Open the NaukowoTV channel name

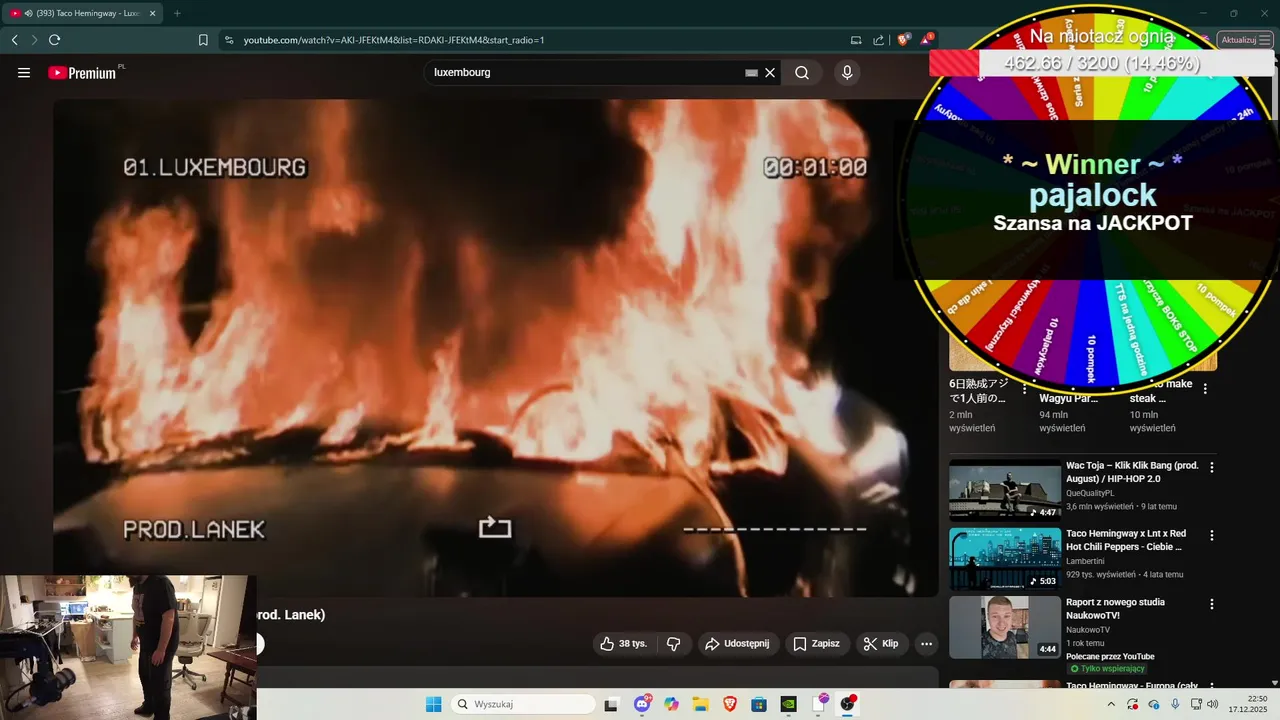pos(1088,629)
